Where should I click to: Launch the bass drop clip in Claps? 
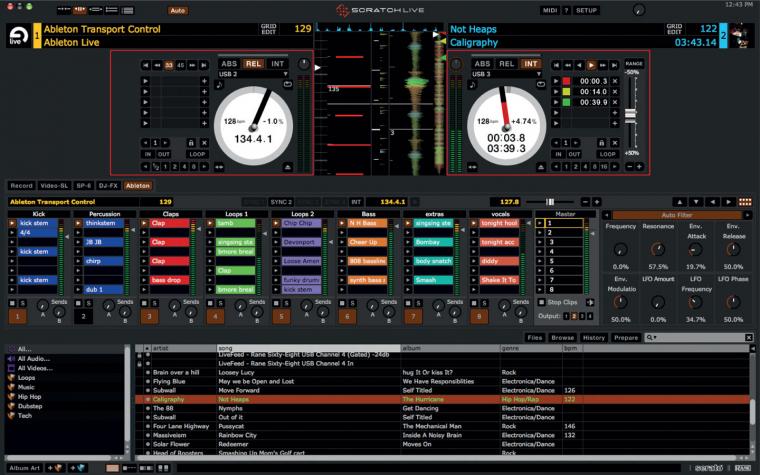click(169, 280)
